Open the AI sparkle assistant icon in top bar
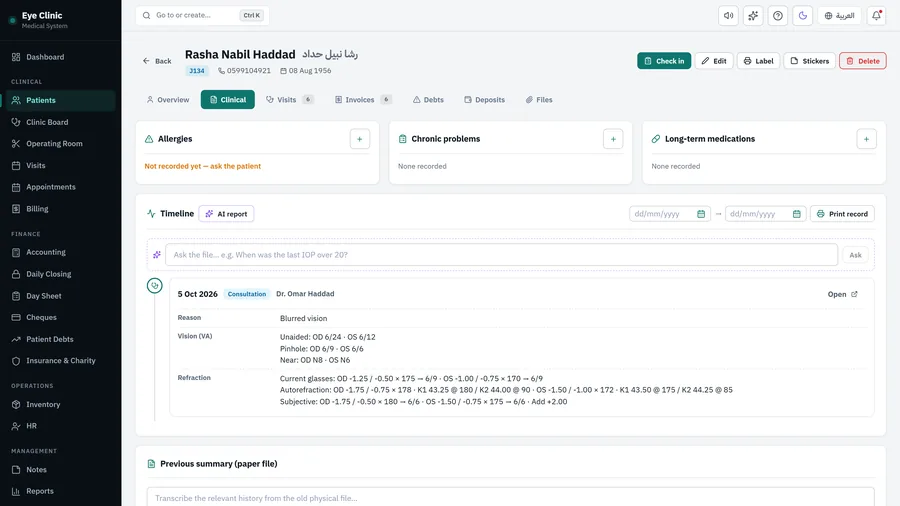900x506 pixels. [x=753, y=15]
